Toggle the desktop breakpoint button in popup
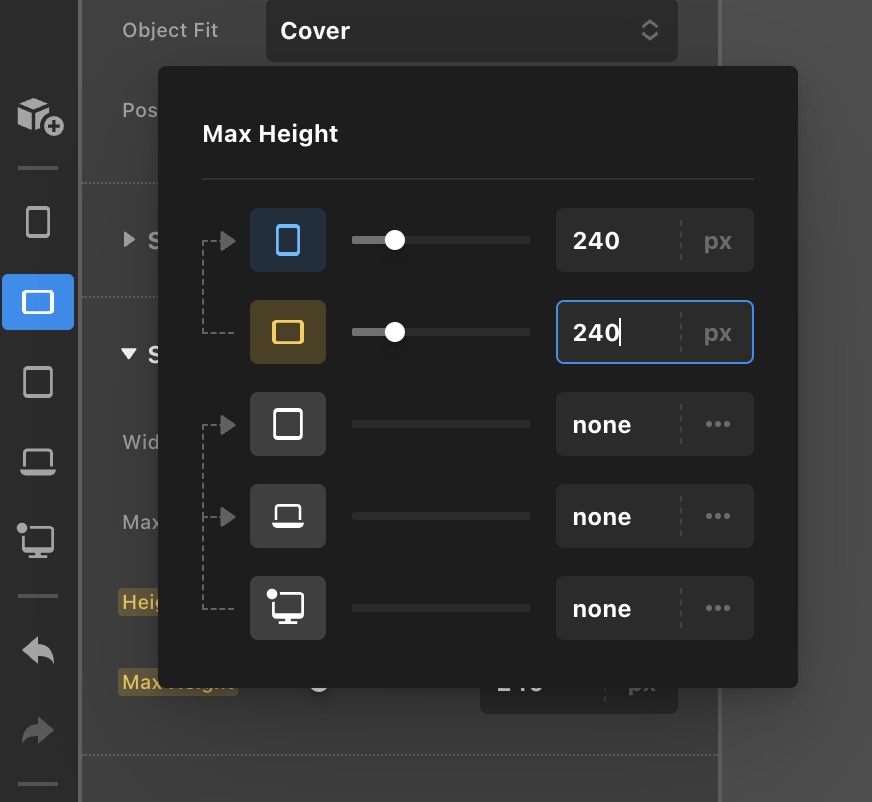Image resolution: width=872 pixels, height=802 pixels. point(288,608)
